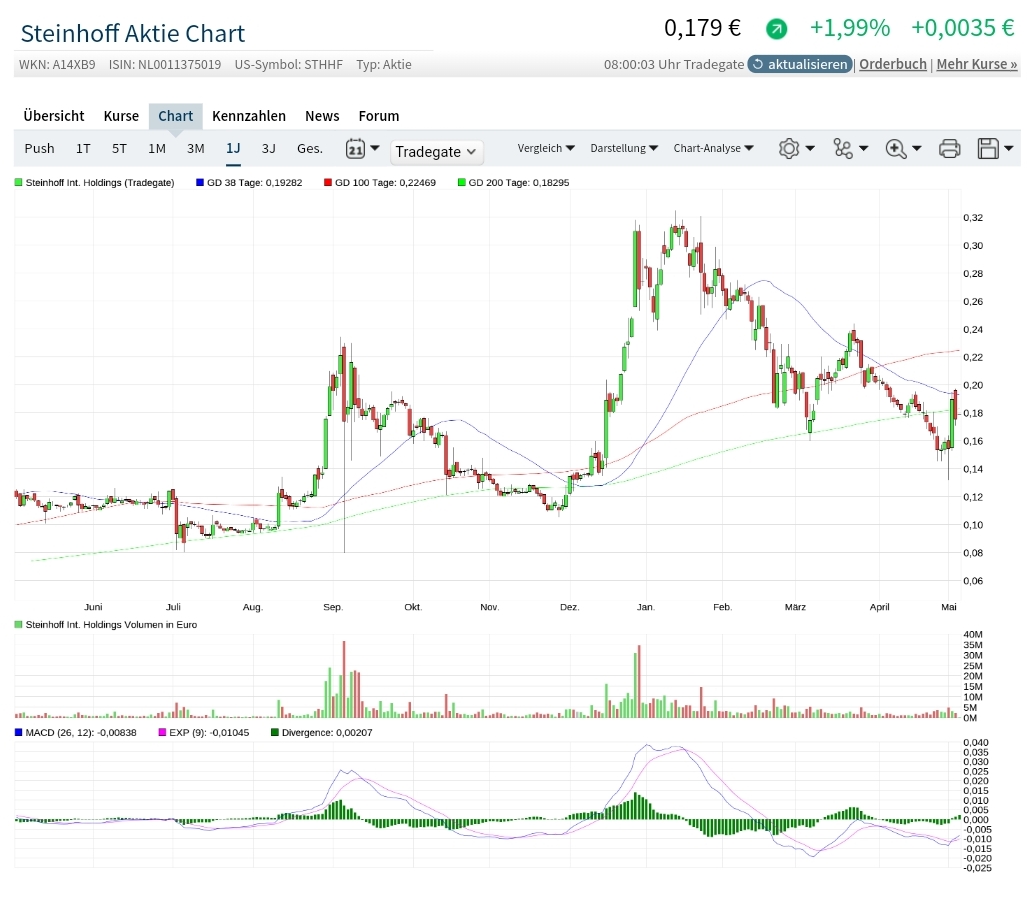Go to the Forum tab
Image resolution: width=1032 pixels, height=899 pixels.
(x=378, y=116)
